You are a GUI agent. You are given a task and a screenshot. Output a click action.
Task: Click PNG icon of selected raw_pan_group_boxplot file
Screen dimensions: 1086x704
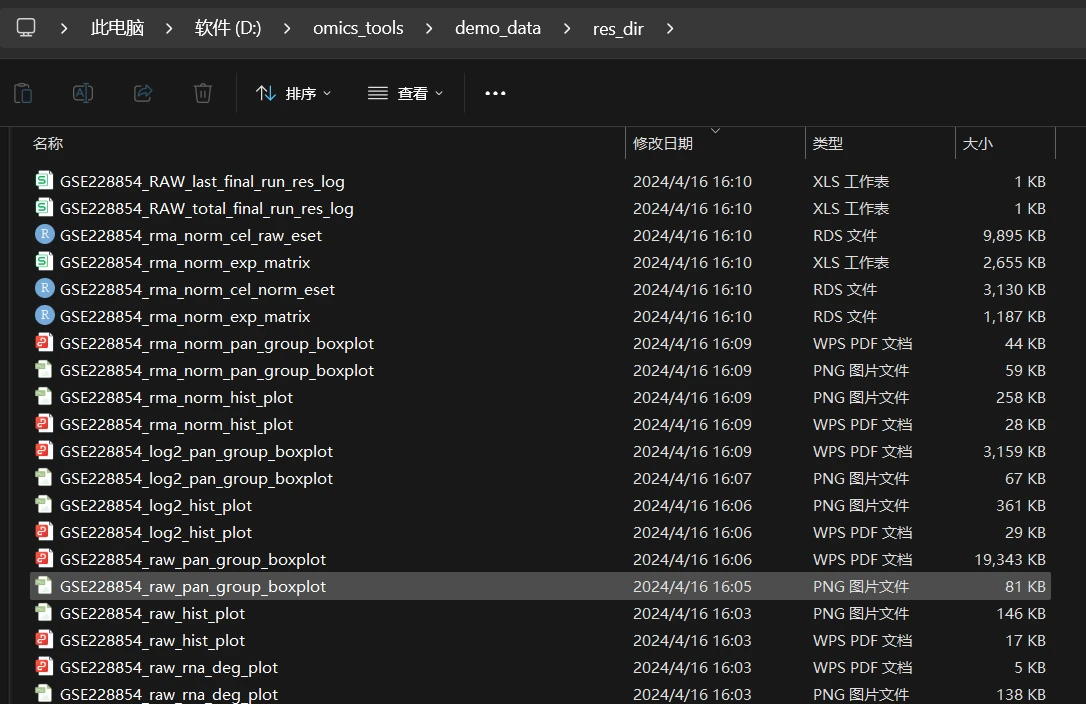[44, 586]
